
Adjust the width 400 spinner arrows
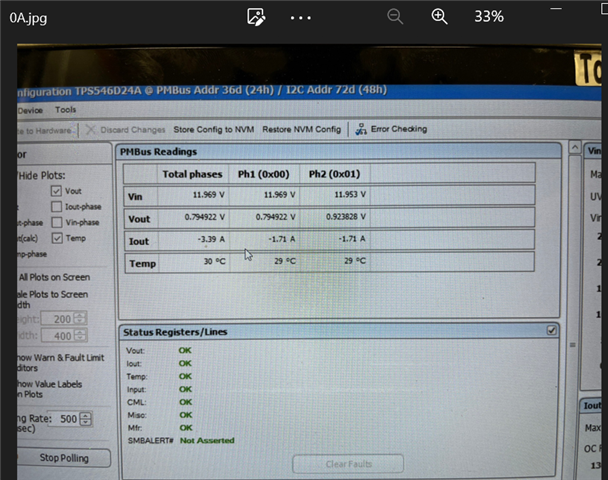81,335
